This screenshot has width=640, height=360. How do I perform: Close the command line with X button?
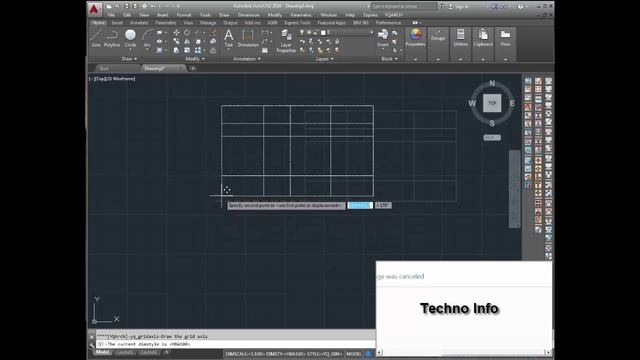click(x=92, y=337)
